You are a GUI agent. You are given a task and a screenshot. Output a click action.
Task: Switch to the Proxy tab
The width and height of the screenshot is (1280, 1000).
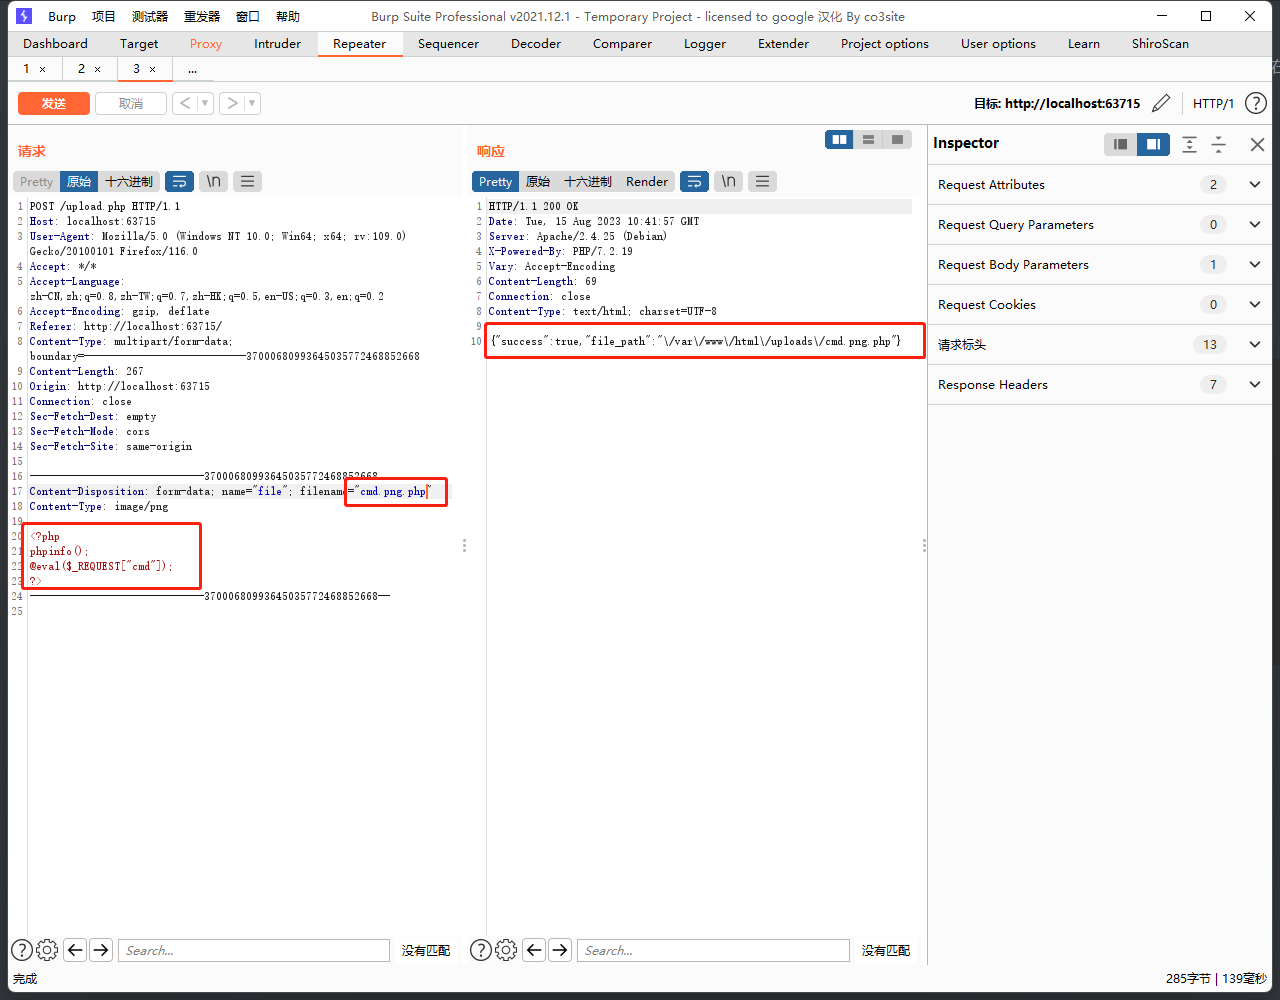click(x=206, y=43)
